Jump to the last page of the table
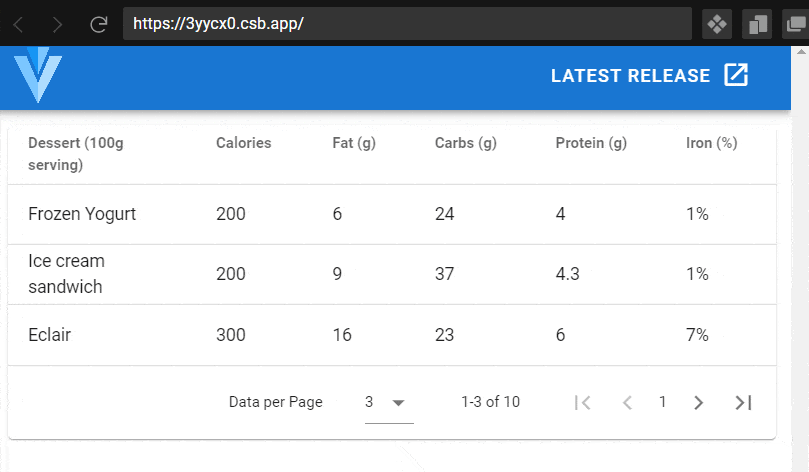 (743, 402)
